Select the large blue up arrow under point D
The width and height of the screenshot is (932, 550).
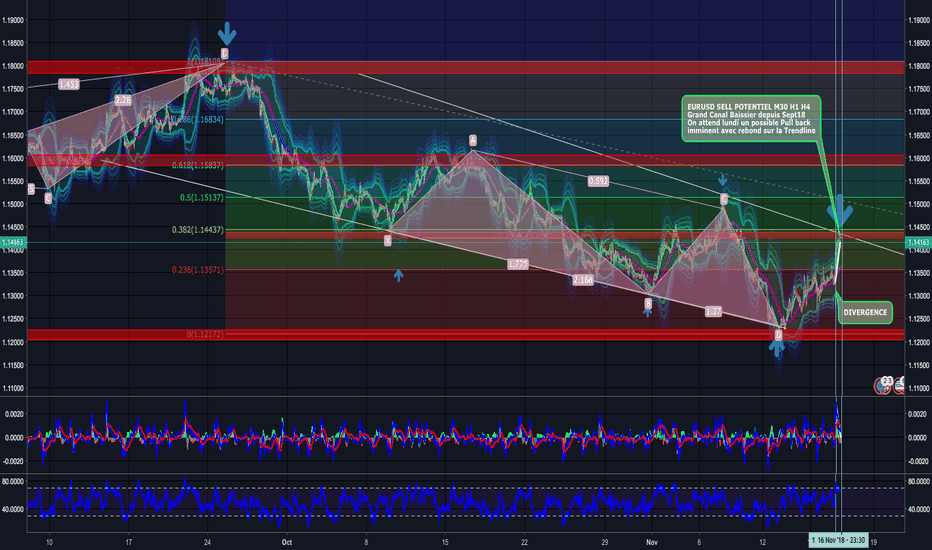777,349
